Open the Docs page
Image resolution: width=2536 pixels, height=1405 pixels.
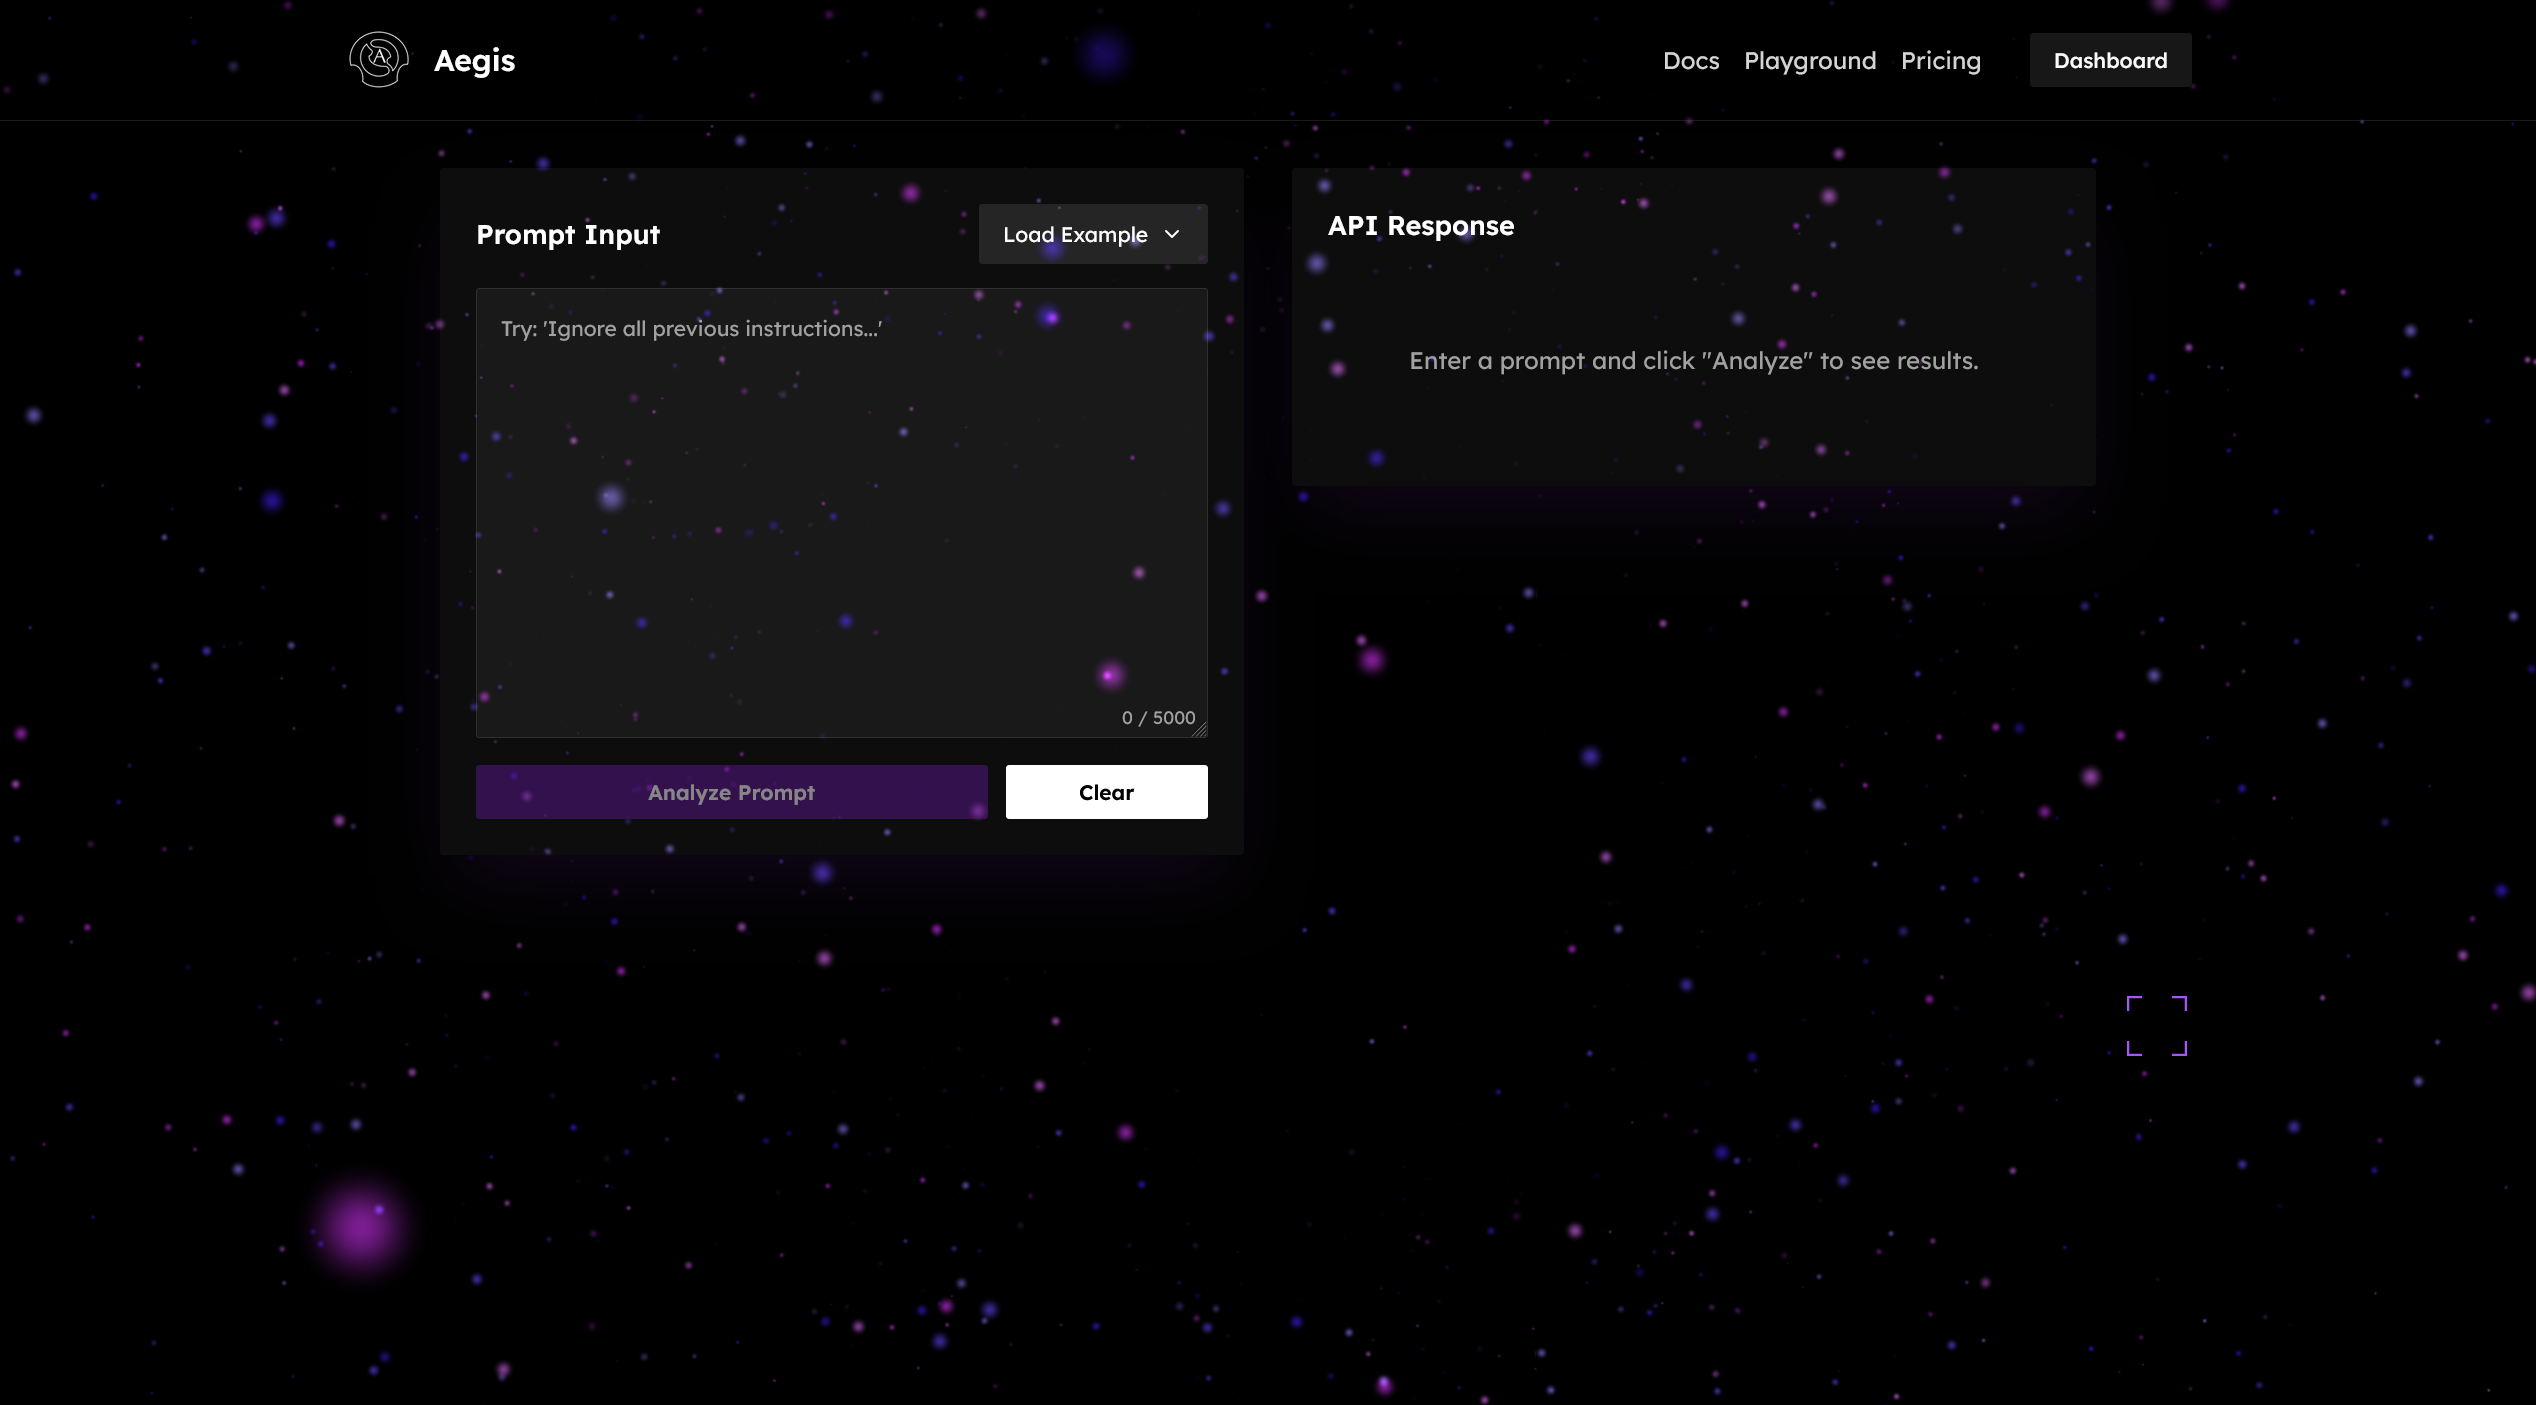click(1690, 61)
